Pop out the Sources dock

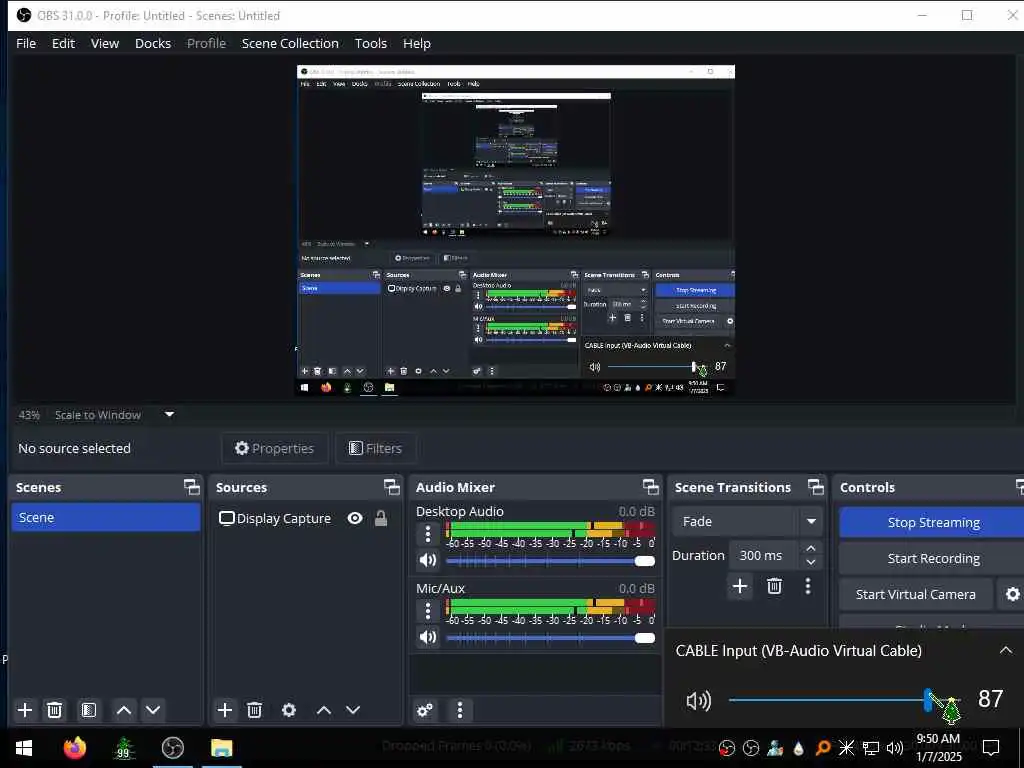tap(391, 487)
